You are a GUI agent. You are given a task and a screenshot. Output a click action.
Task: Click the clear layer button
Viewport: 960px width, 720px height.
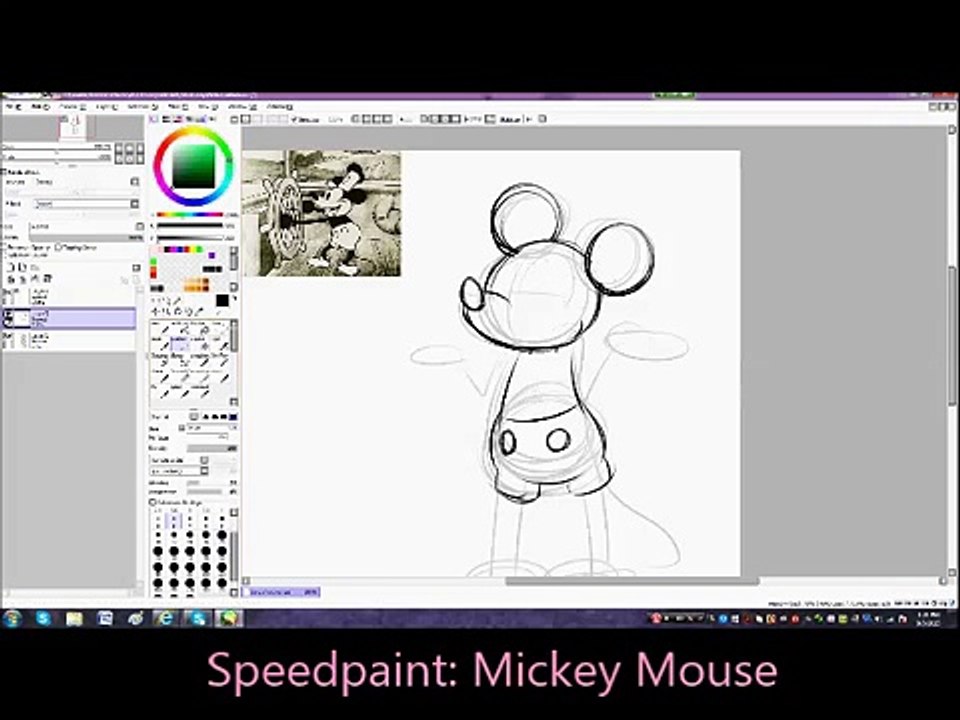pos(35,279)
